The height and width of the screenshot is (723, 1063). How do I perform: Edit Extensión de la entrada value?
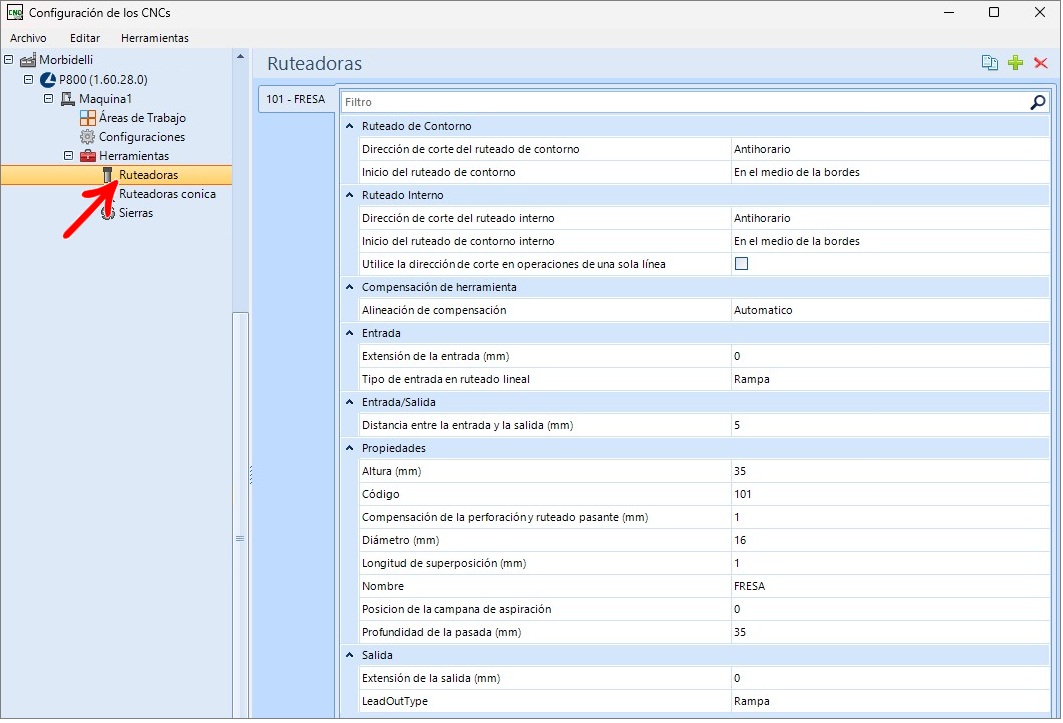click(890, 357)
